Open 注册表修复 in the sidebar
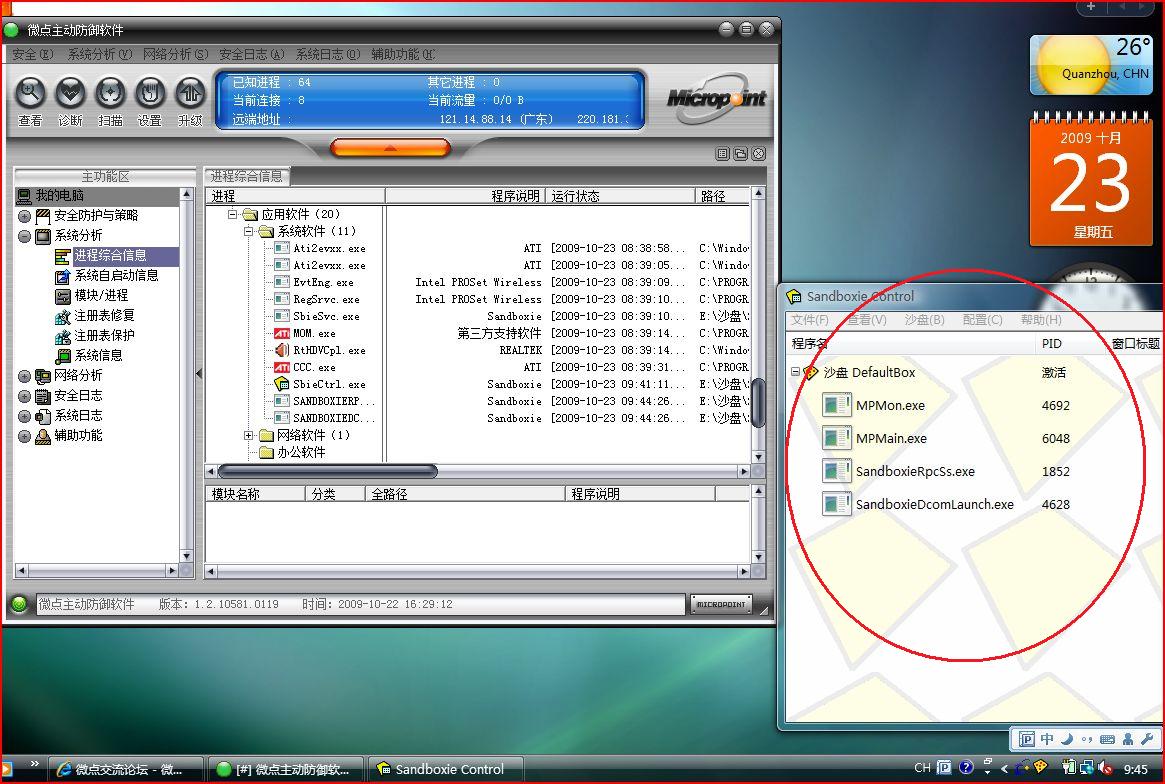 point(104,316)
